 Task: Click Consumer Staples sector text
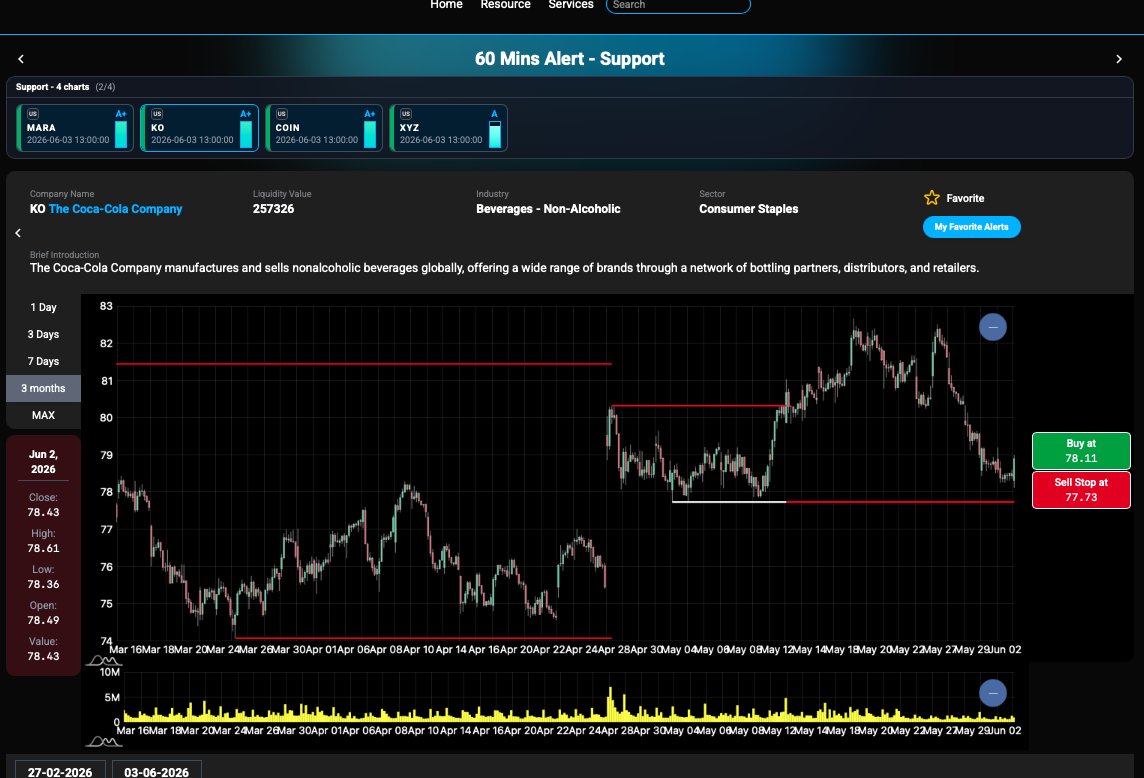(749, 209)
